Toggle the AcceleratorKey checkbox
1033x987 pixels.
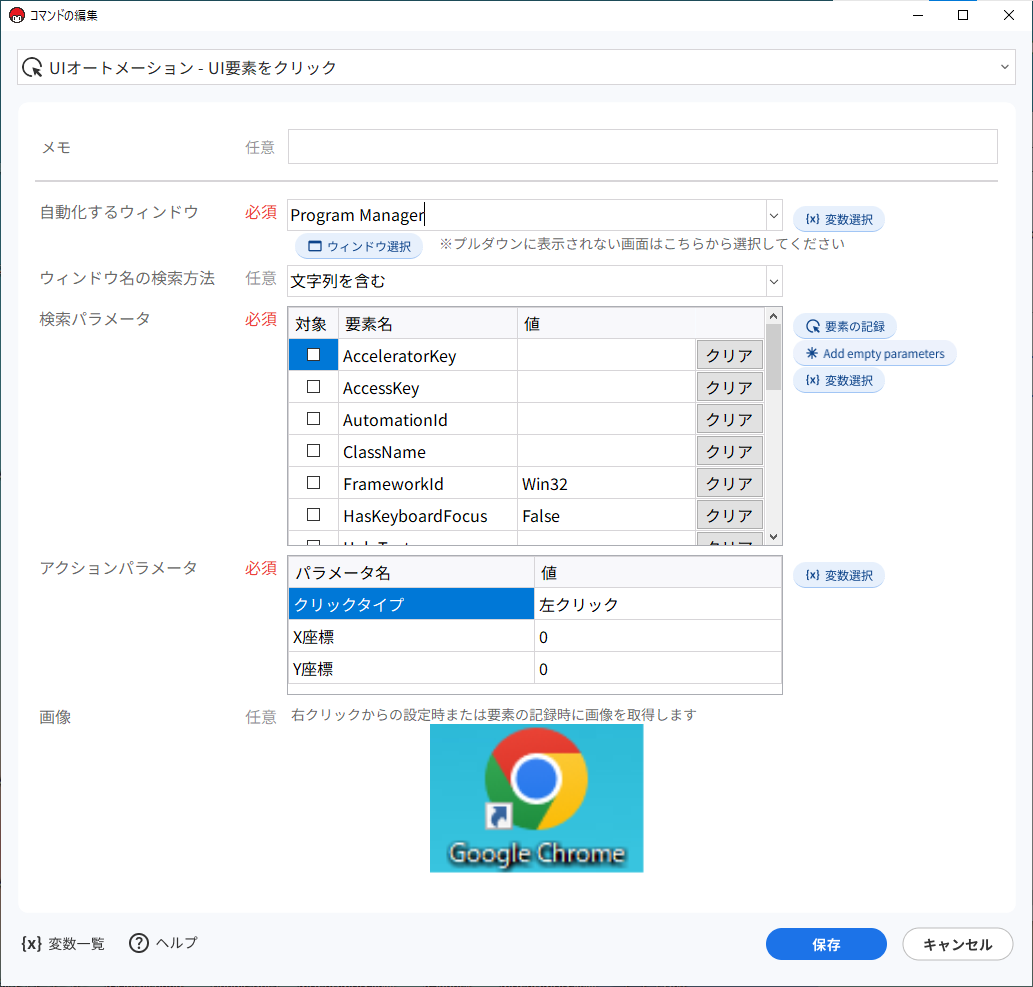pos(314,354)
